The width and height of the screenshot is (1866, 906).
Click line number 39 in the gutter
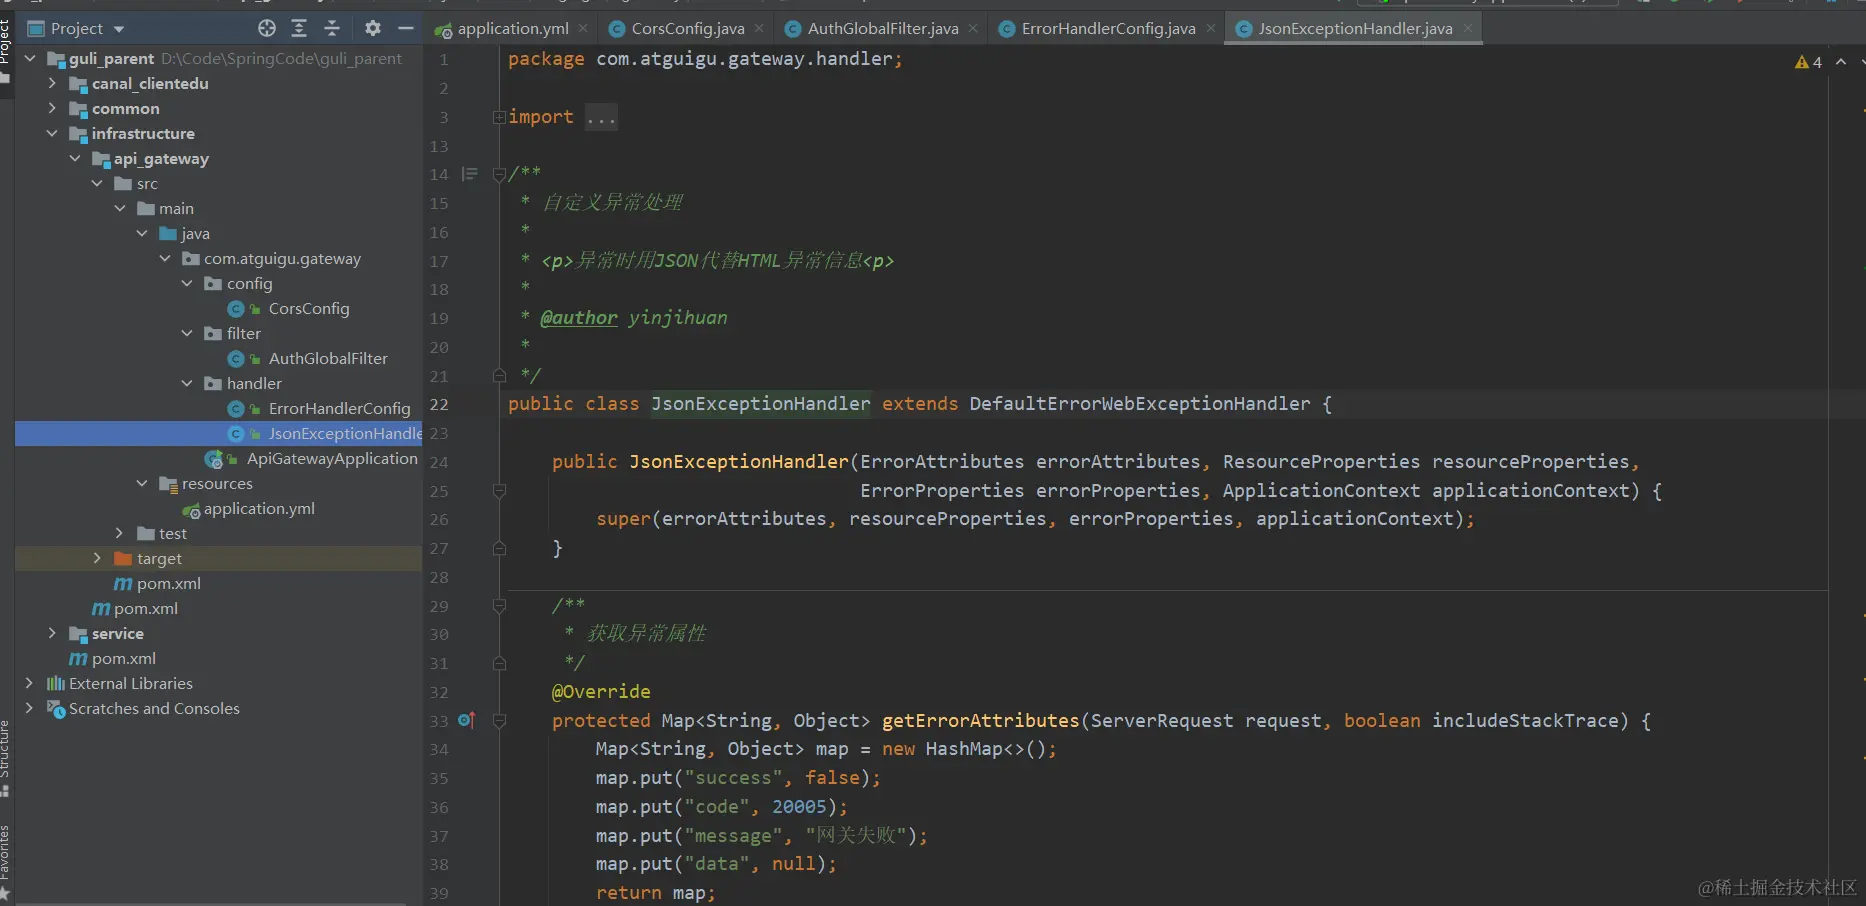coord(439,893)
